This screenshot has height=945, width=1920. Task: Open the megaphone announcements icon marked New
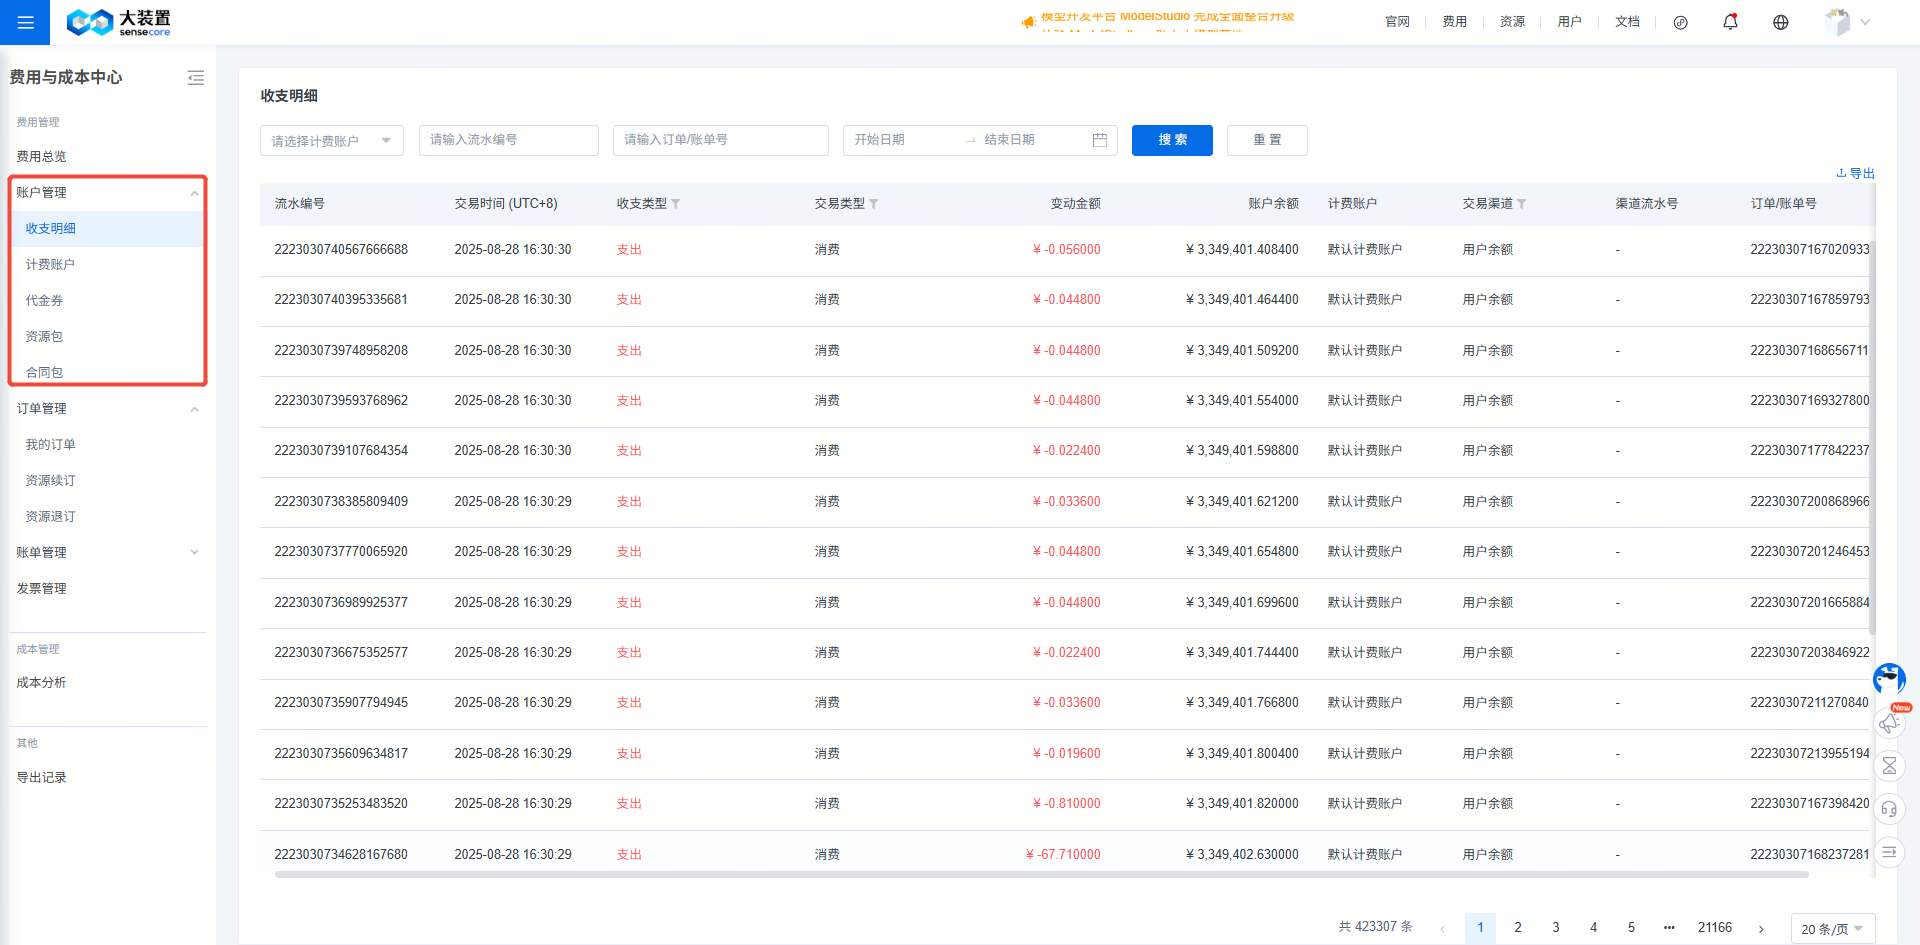pyautogui.click(x=1889, y=722)
